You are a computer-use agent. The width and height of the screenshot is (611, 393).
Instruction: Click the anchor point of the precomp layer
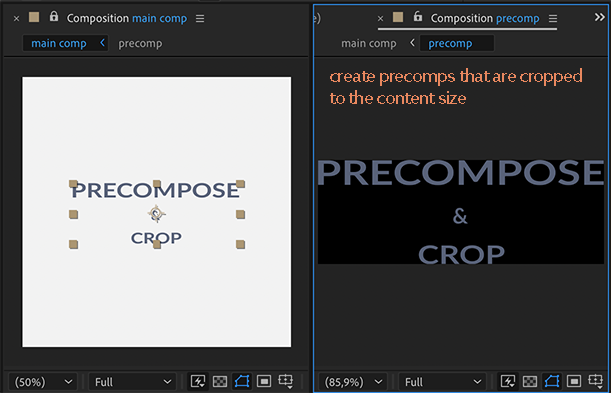(157, 213)
